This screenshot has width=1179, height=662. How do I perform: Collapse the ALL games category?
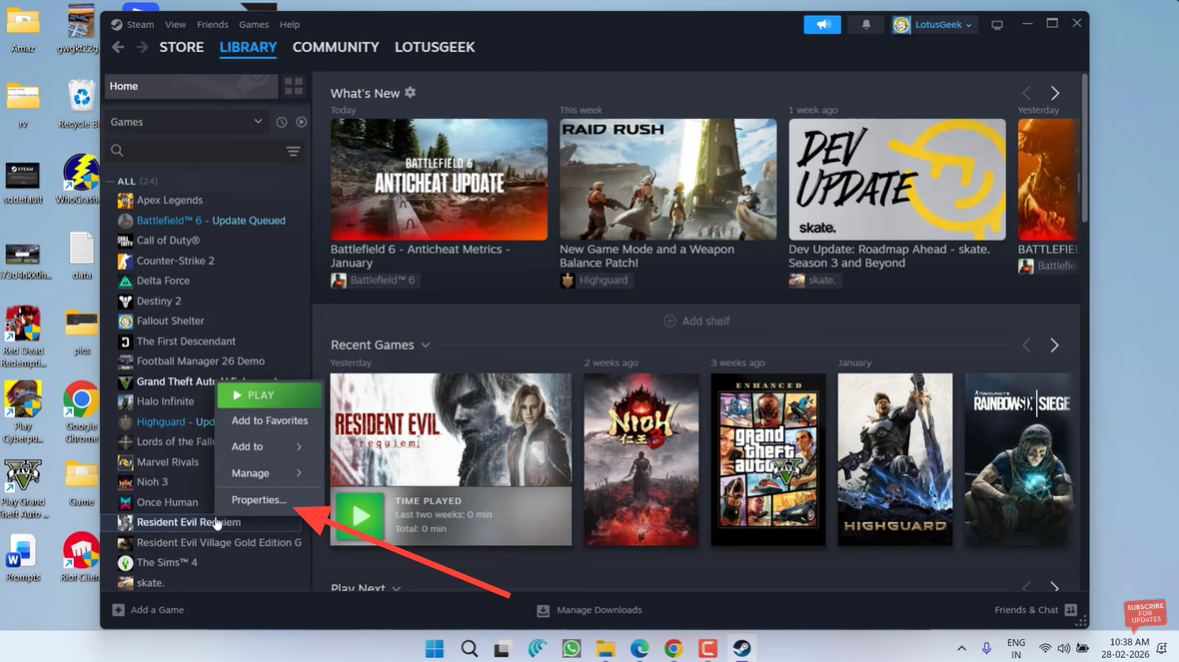pos(111,182)
